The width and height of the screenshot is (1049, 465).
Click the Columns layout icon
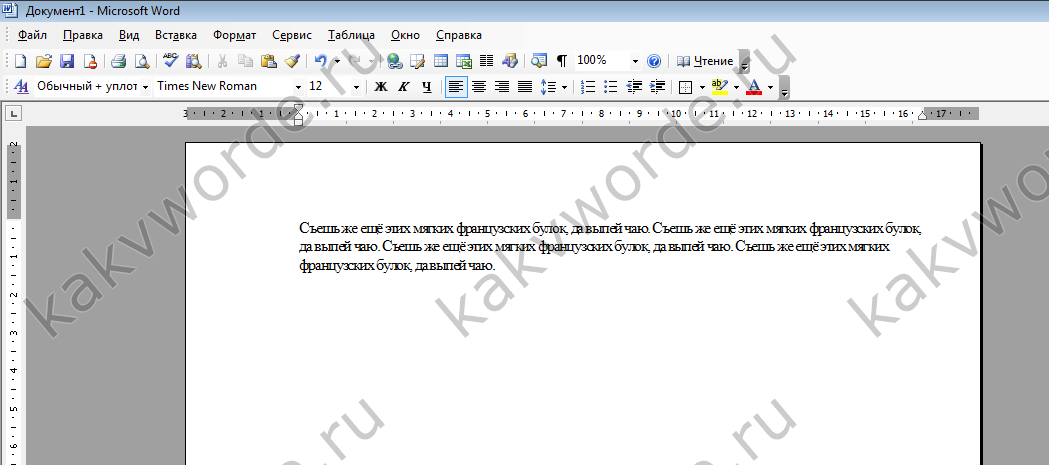(486, 61)
